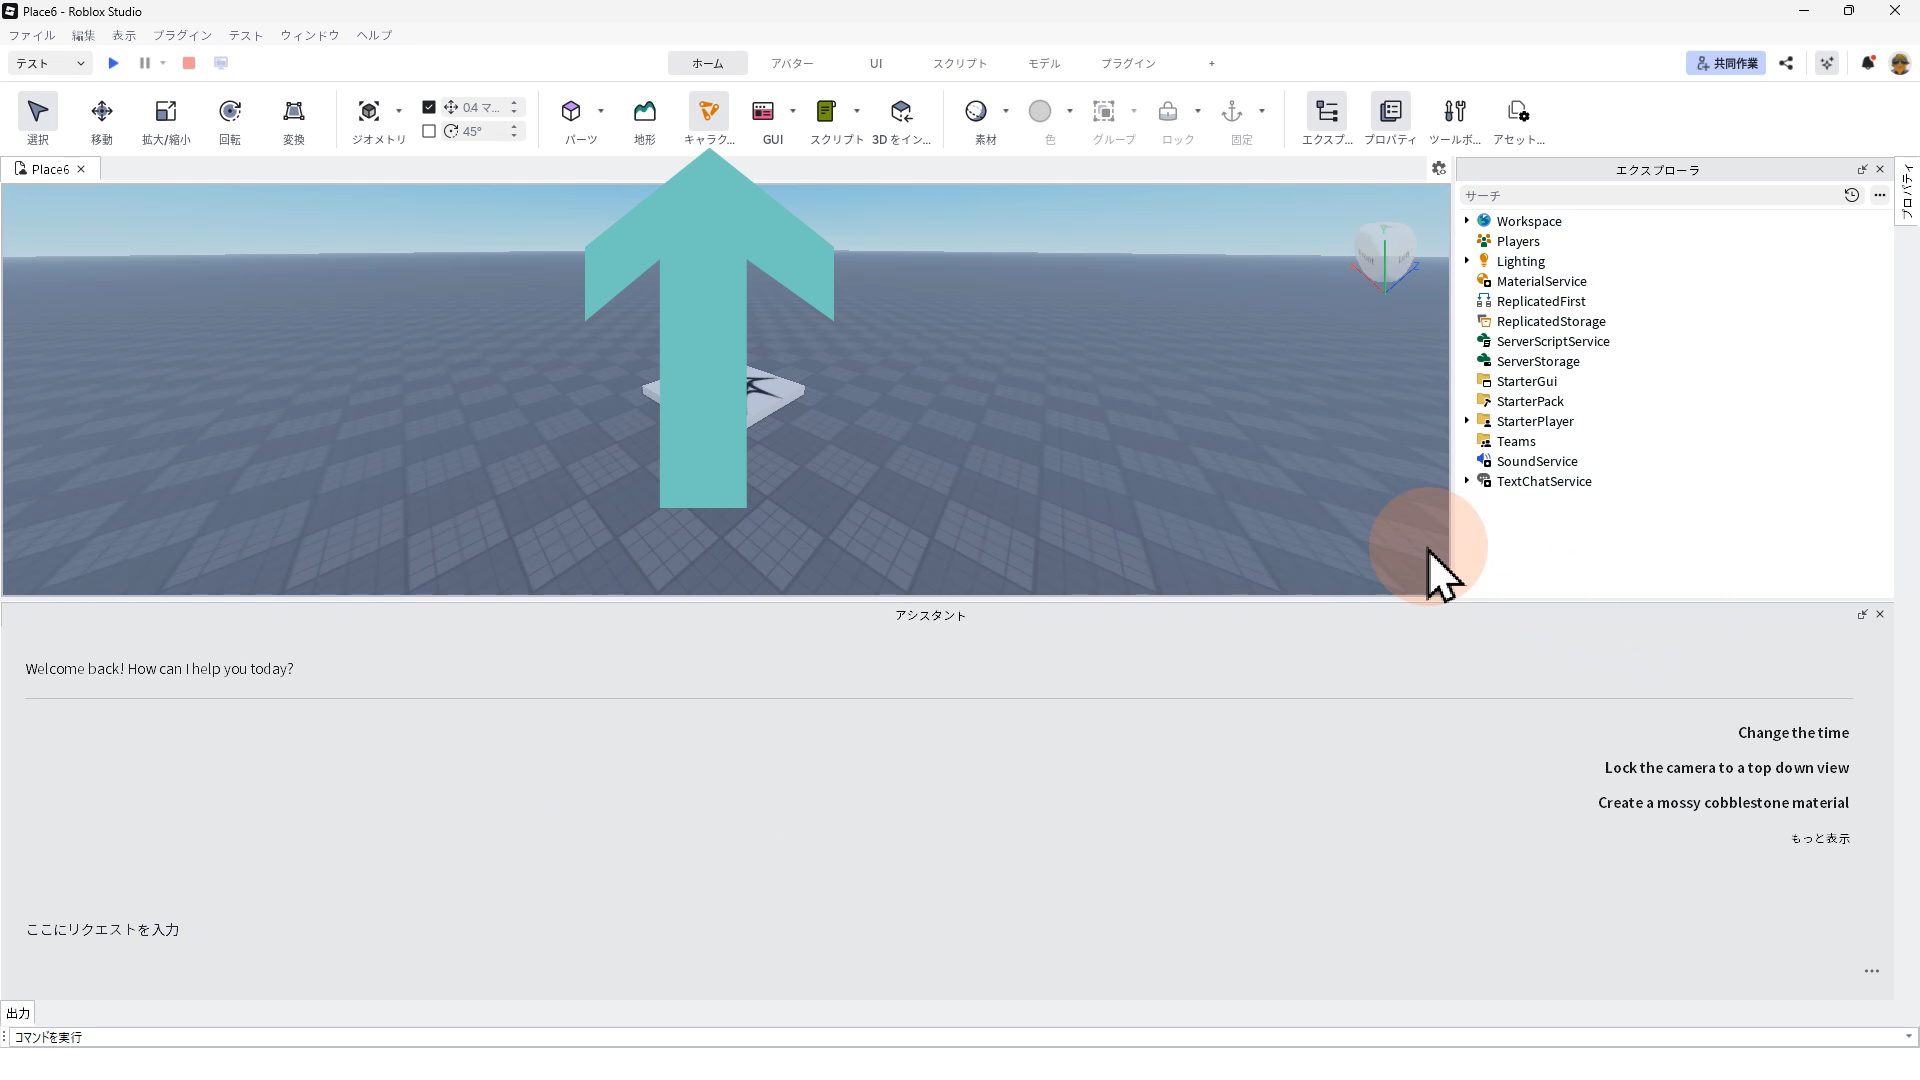
Task: Open the color (色) swatch picker
Action: [x=1040, y=111]
